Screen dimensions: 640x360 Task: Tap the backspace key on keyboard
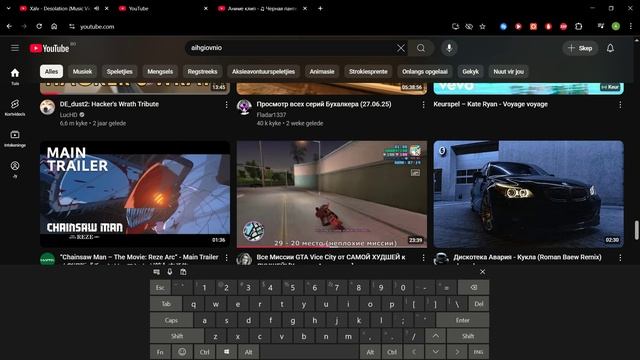[473, 288]
